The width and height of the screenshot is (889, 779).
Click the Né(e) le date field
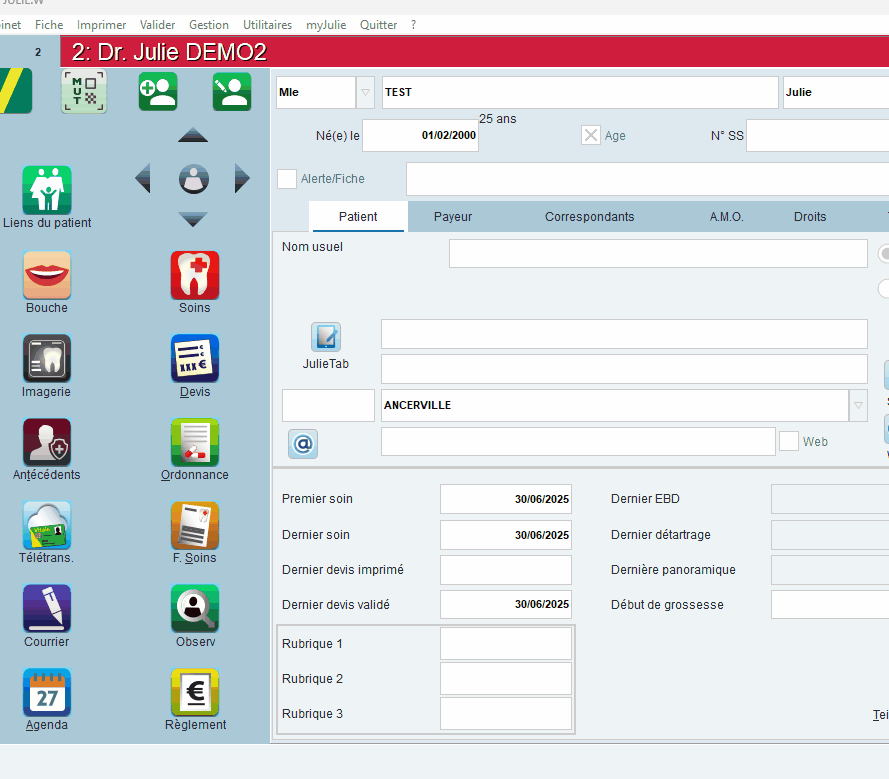coord(421,136)
